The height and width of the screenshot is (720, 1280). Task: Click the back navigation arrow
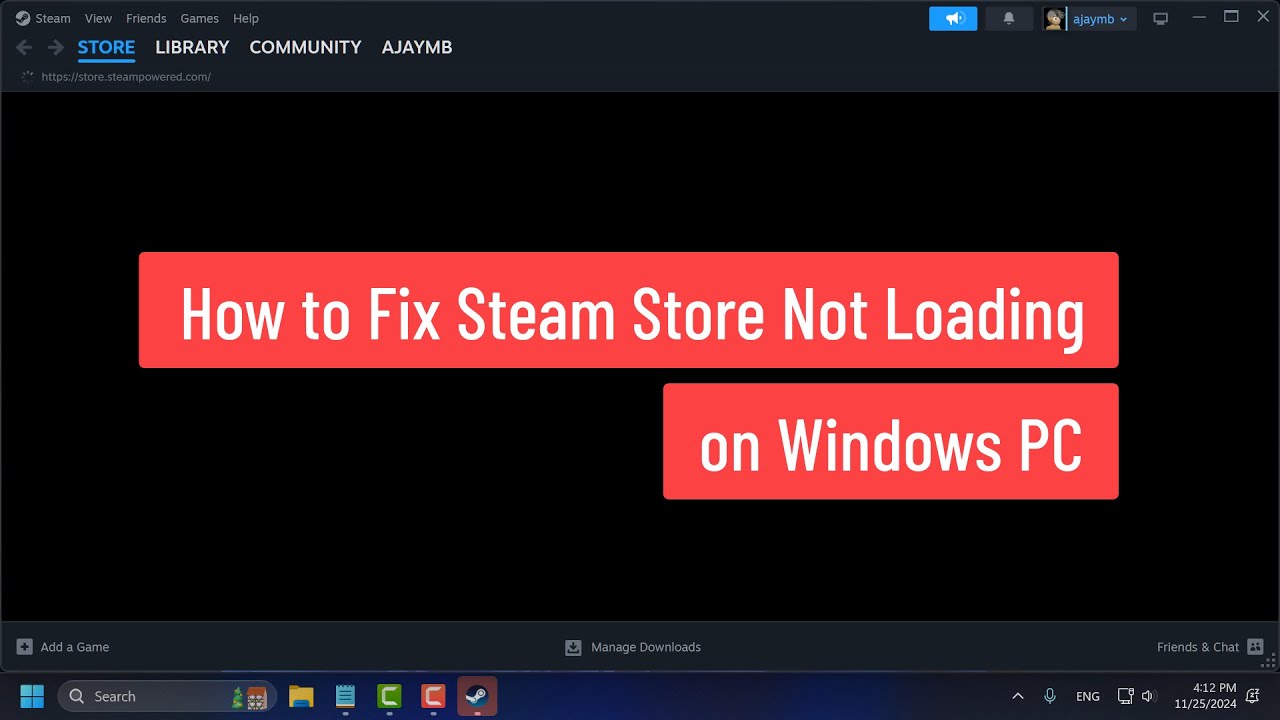point(24,47)
